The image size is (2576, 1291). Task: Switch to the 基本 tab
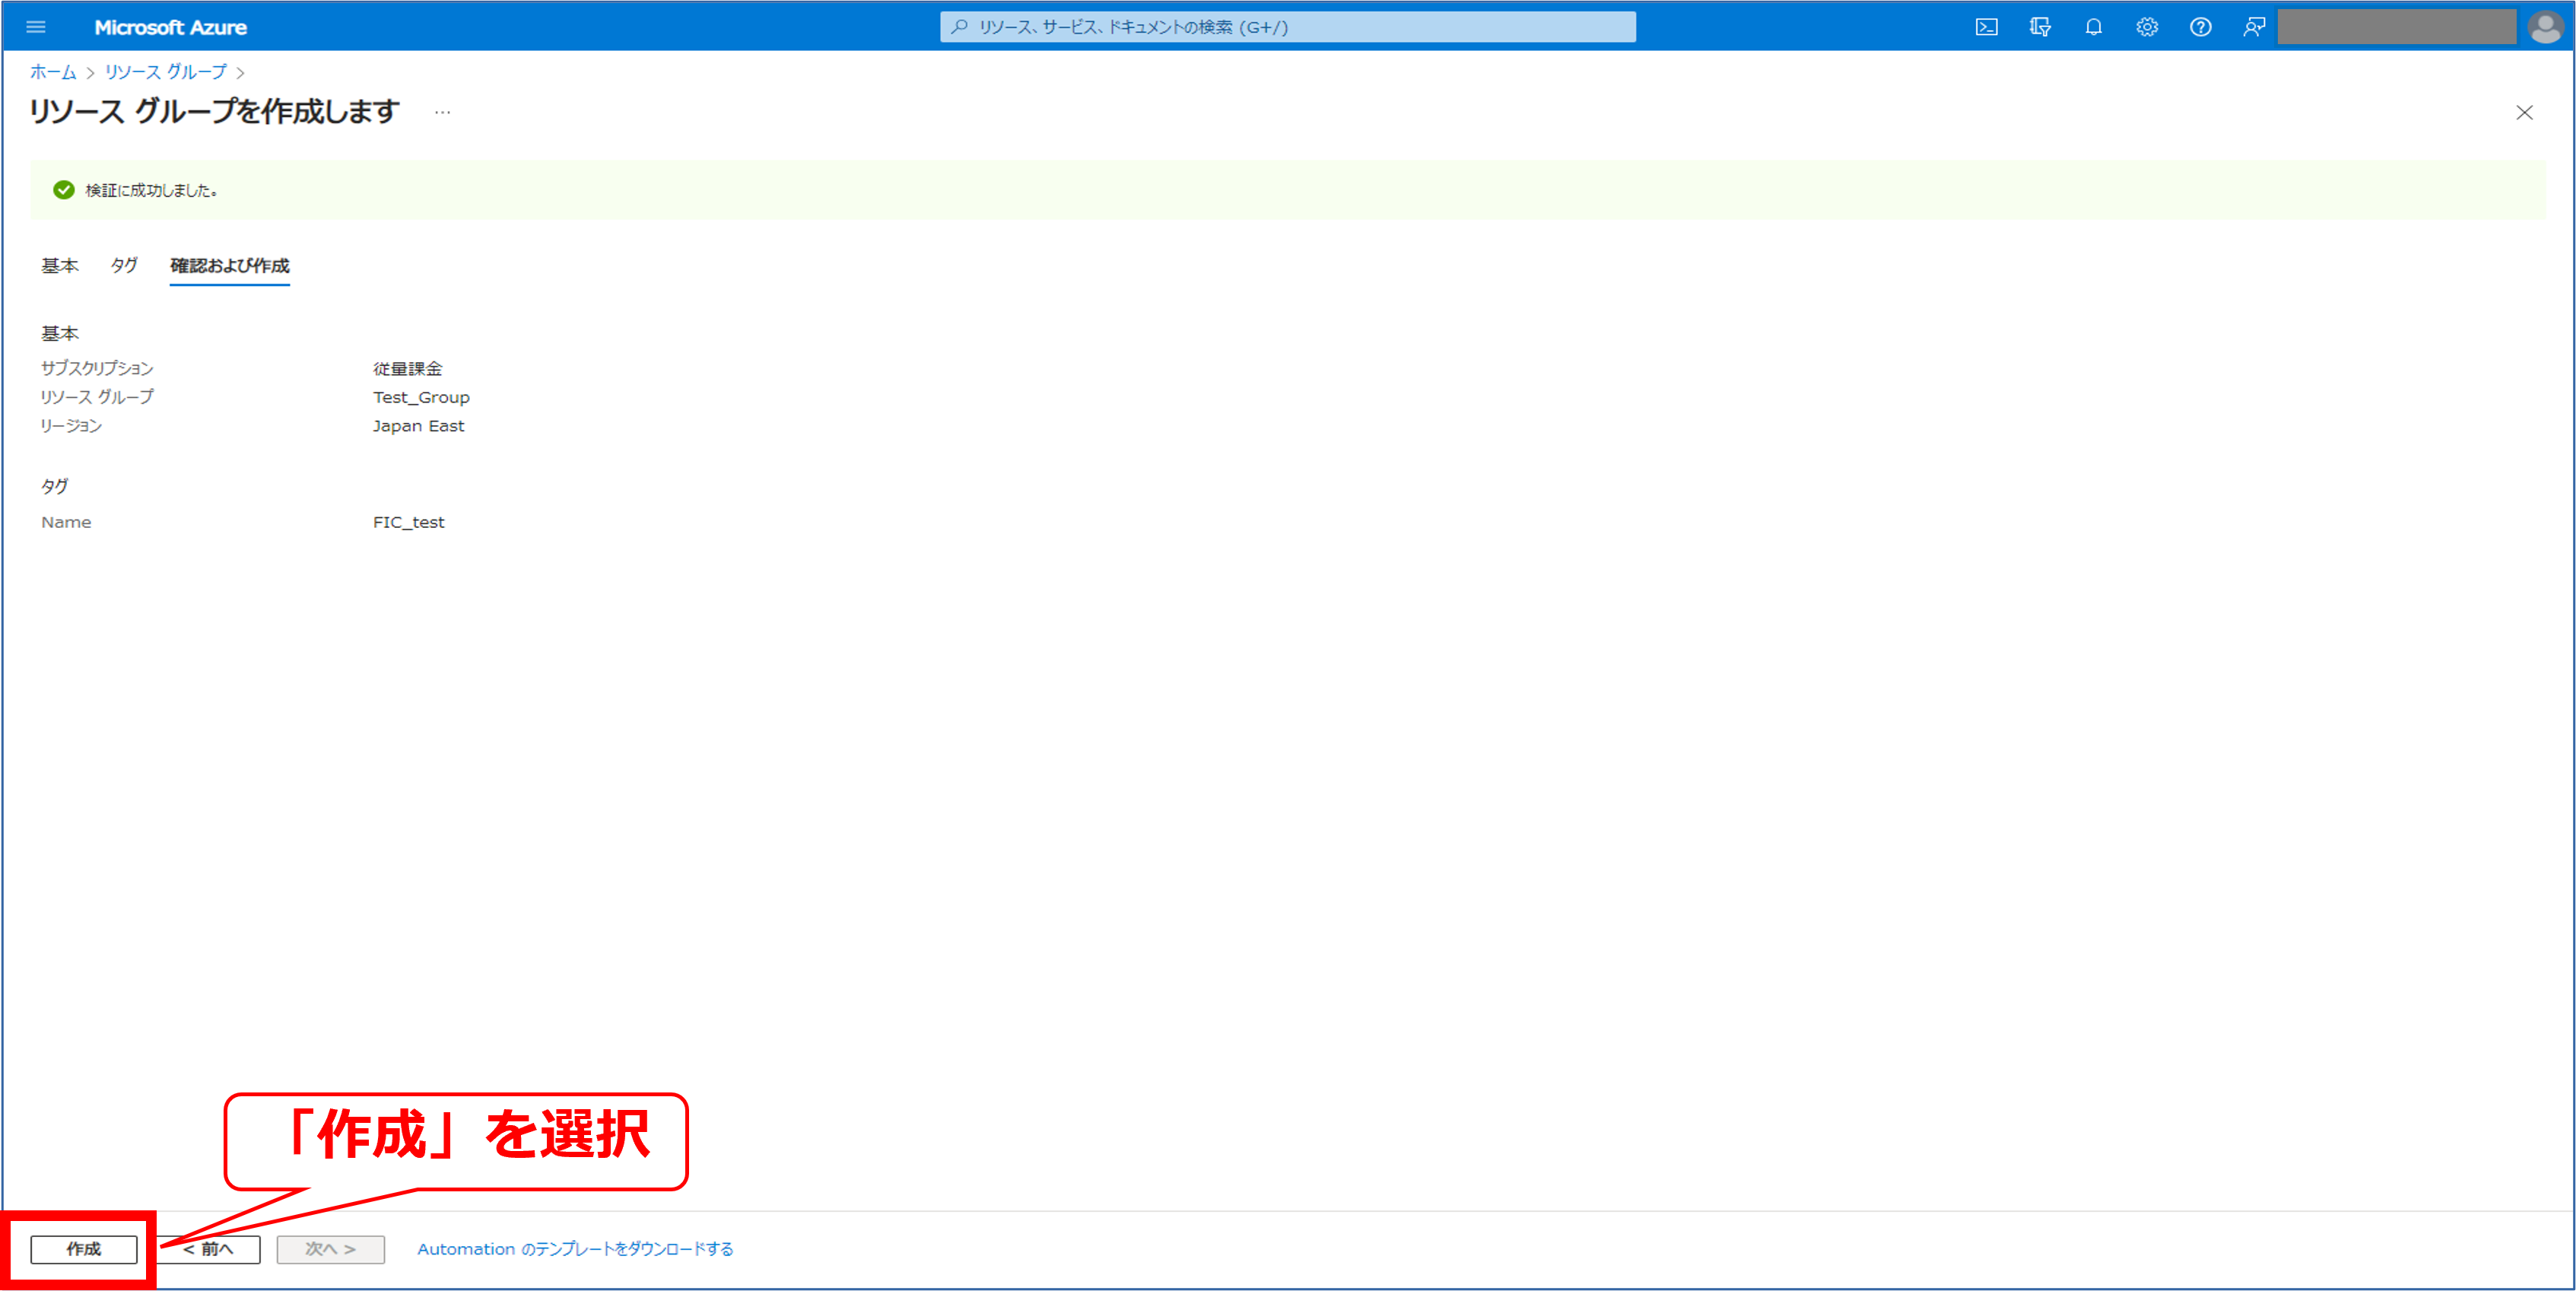coord(59,266)
